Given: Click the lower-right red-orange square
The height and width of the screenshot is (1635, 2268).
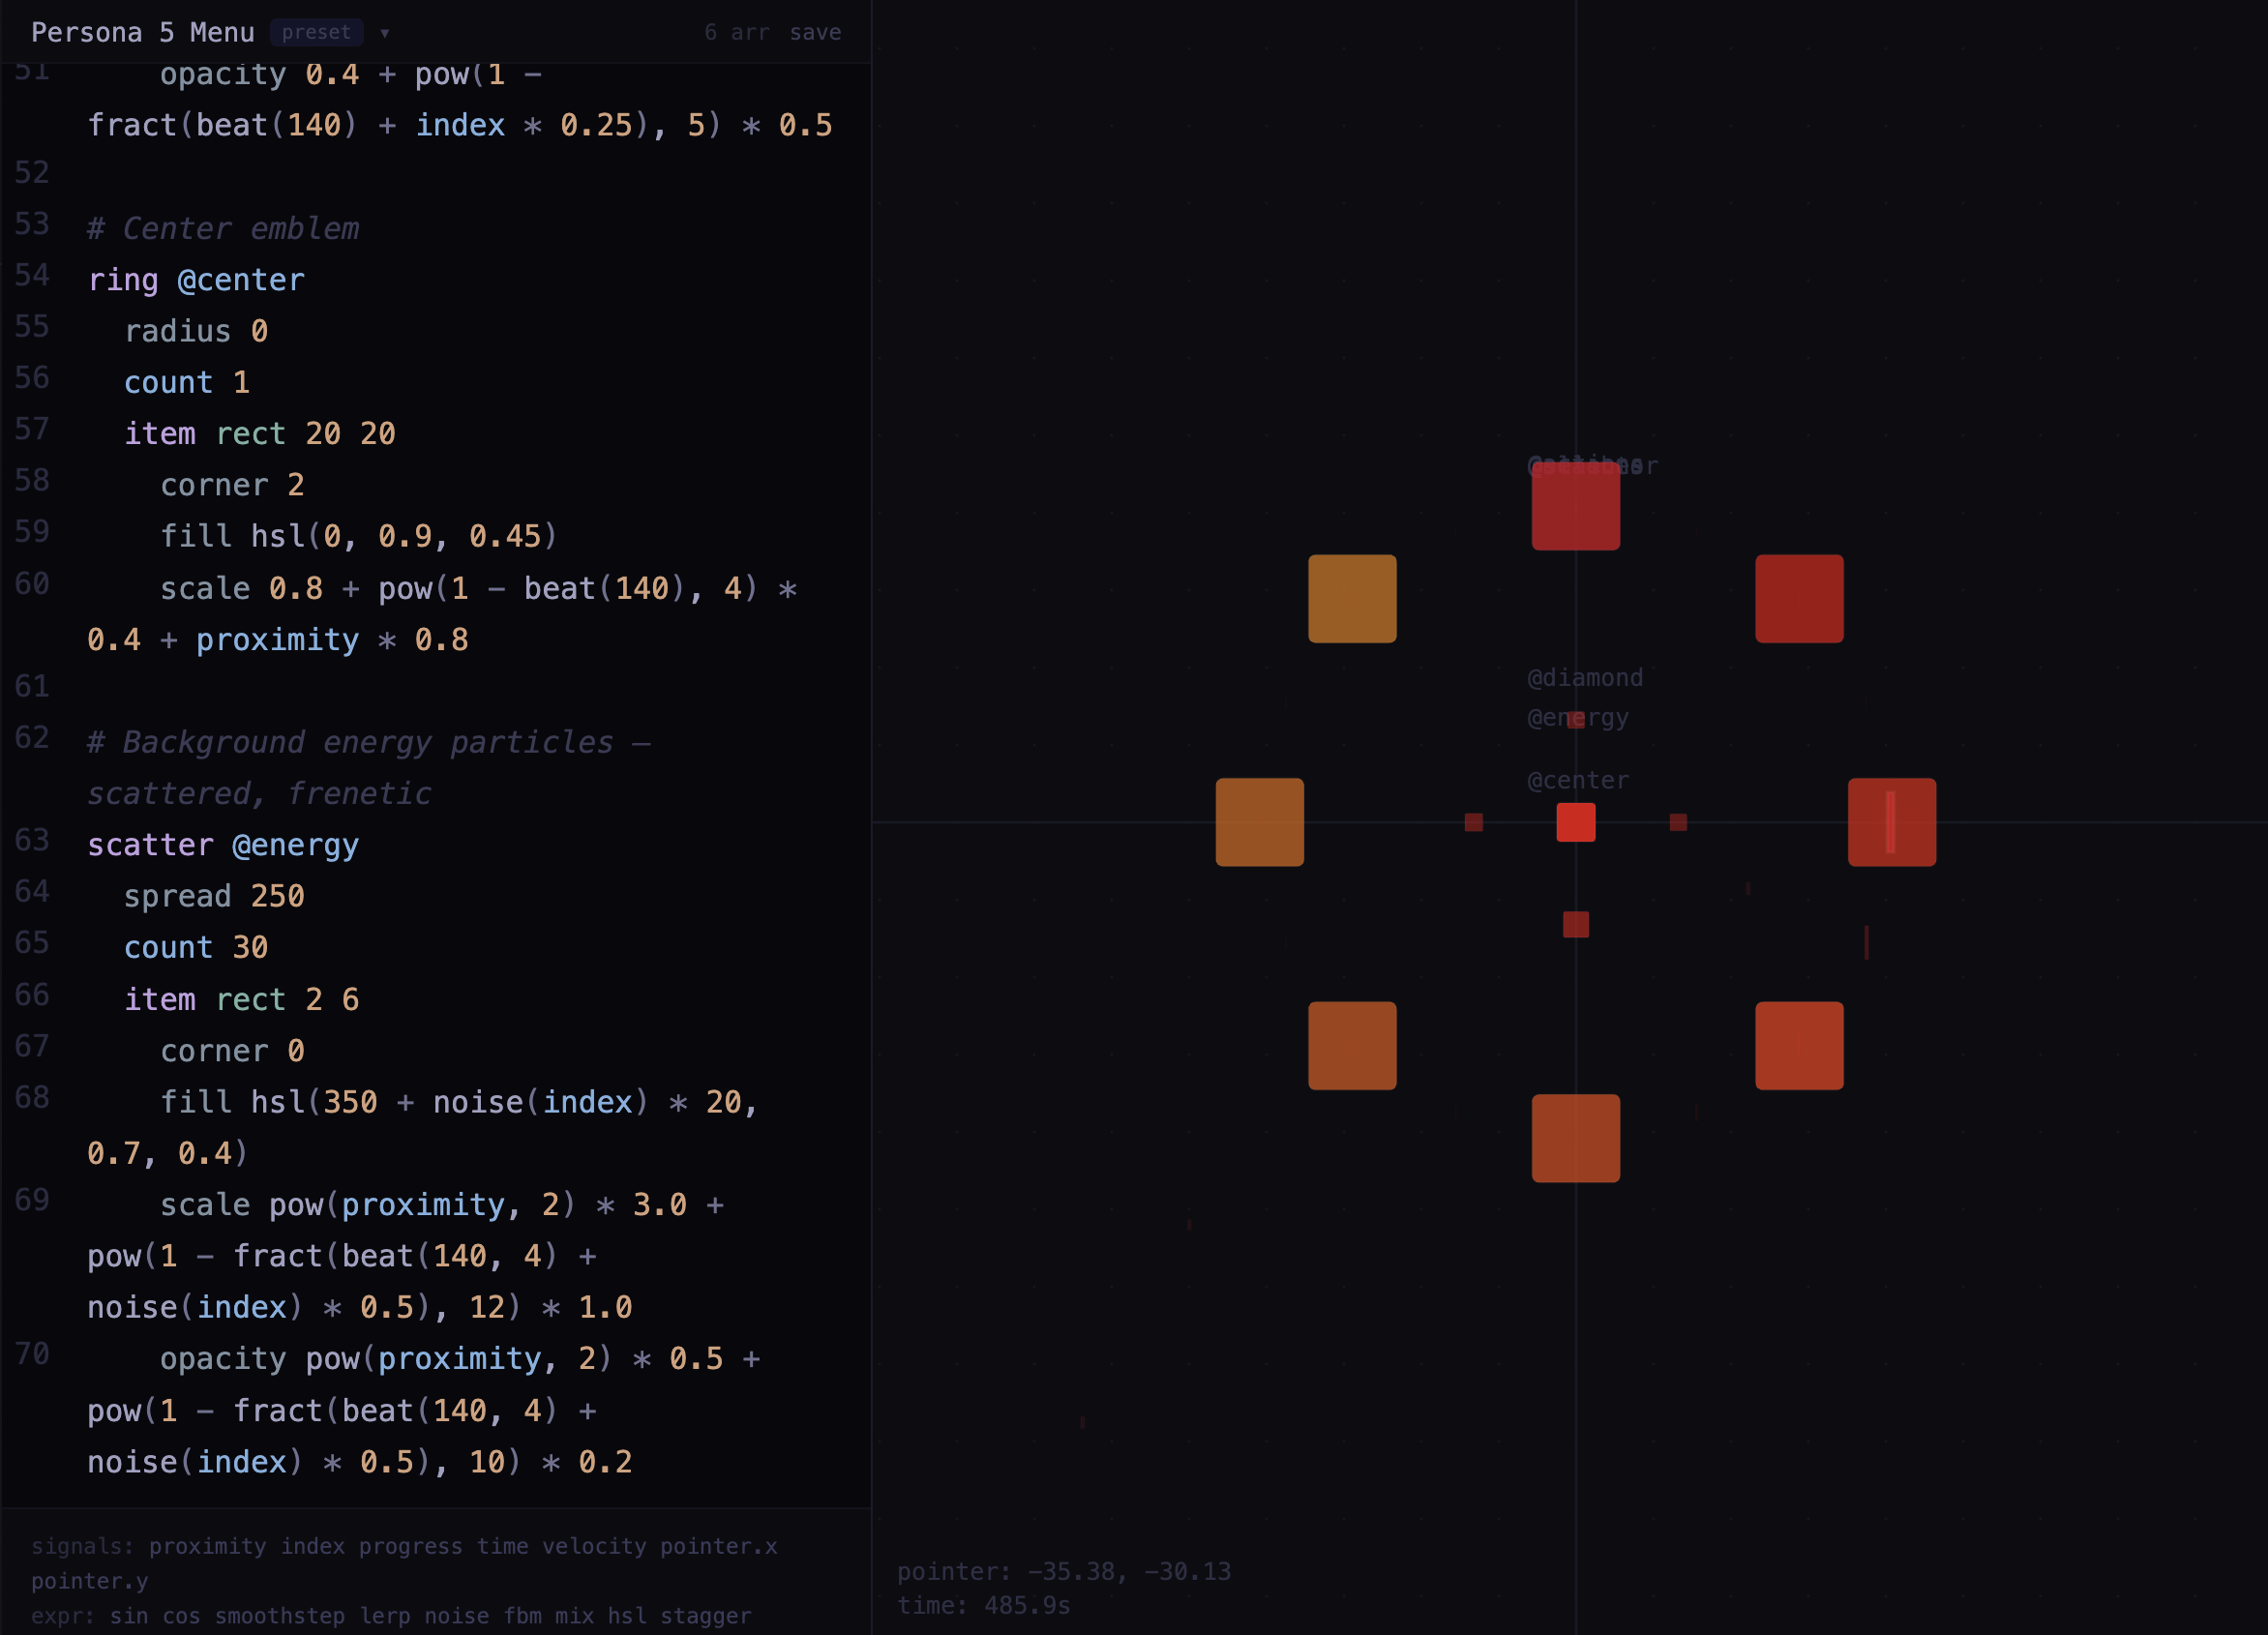Looking at the screenshot, I should (1798, 1045).
